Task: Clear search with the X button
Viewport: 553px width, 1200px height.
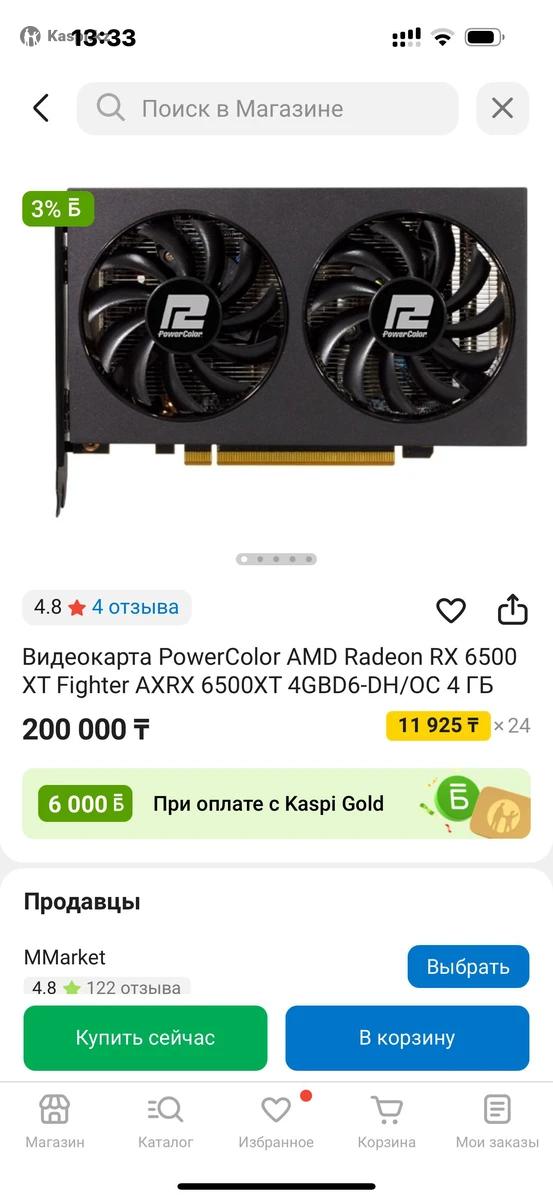Action: click(x=502, y=108)
